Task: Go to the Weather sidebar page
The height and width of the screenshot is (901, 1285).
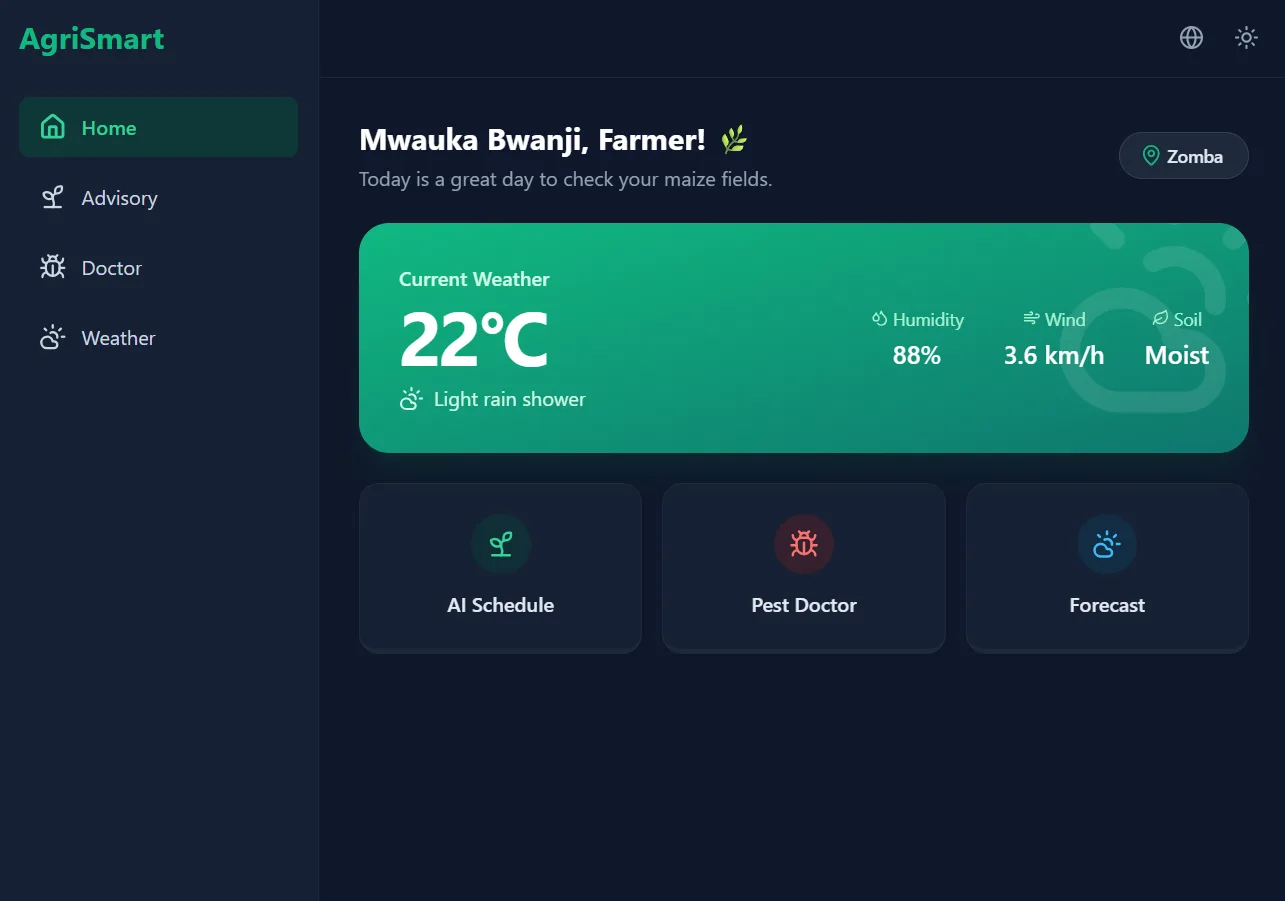Action: pos(158,337)
